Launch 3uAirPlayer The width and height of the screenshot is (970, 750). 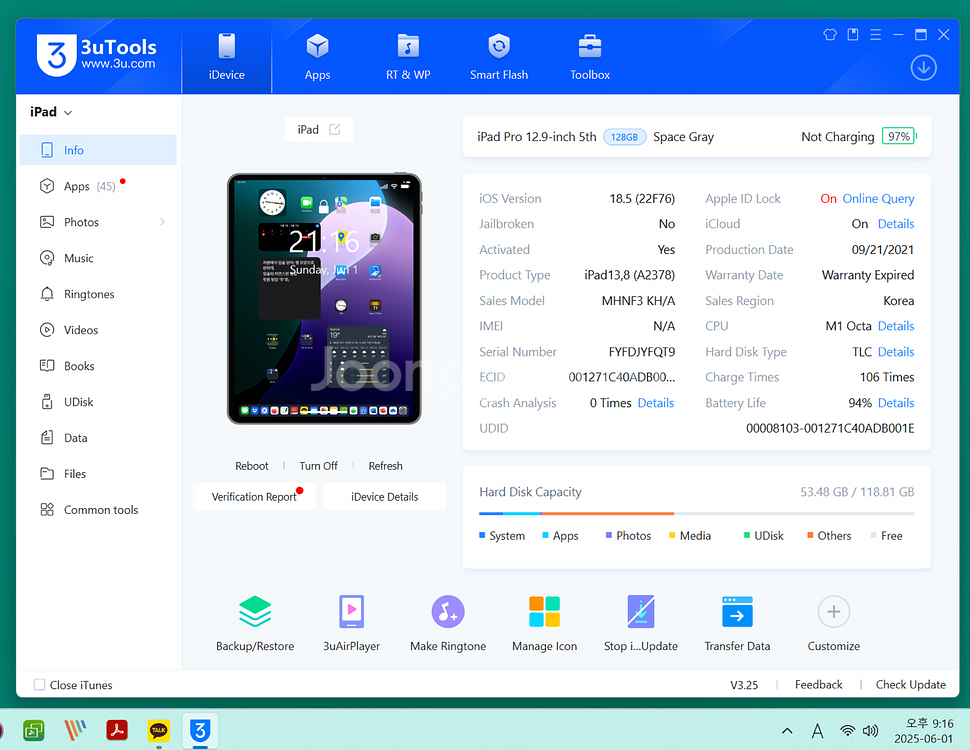point(351,612)
